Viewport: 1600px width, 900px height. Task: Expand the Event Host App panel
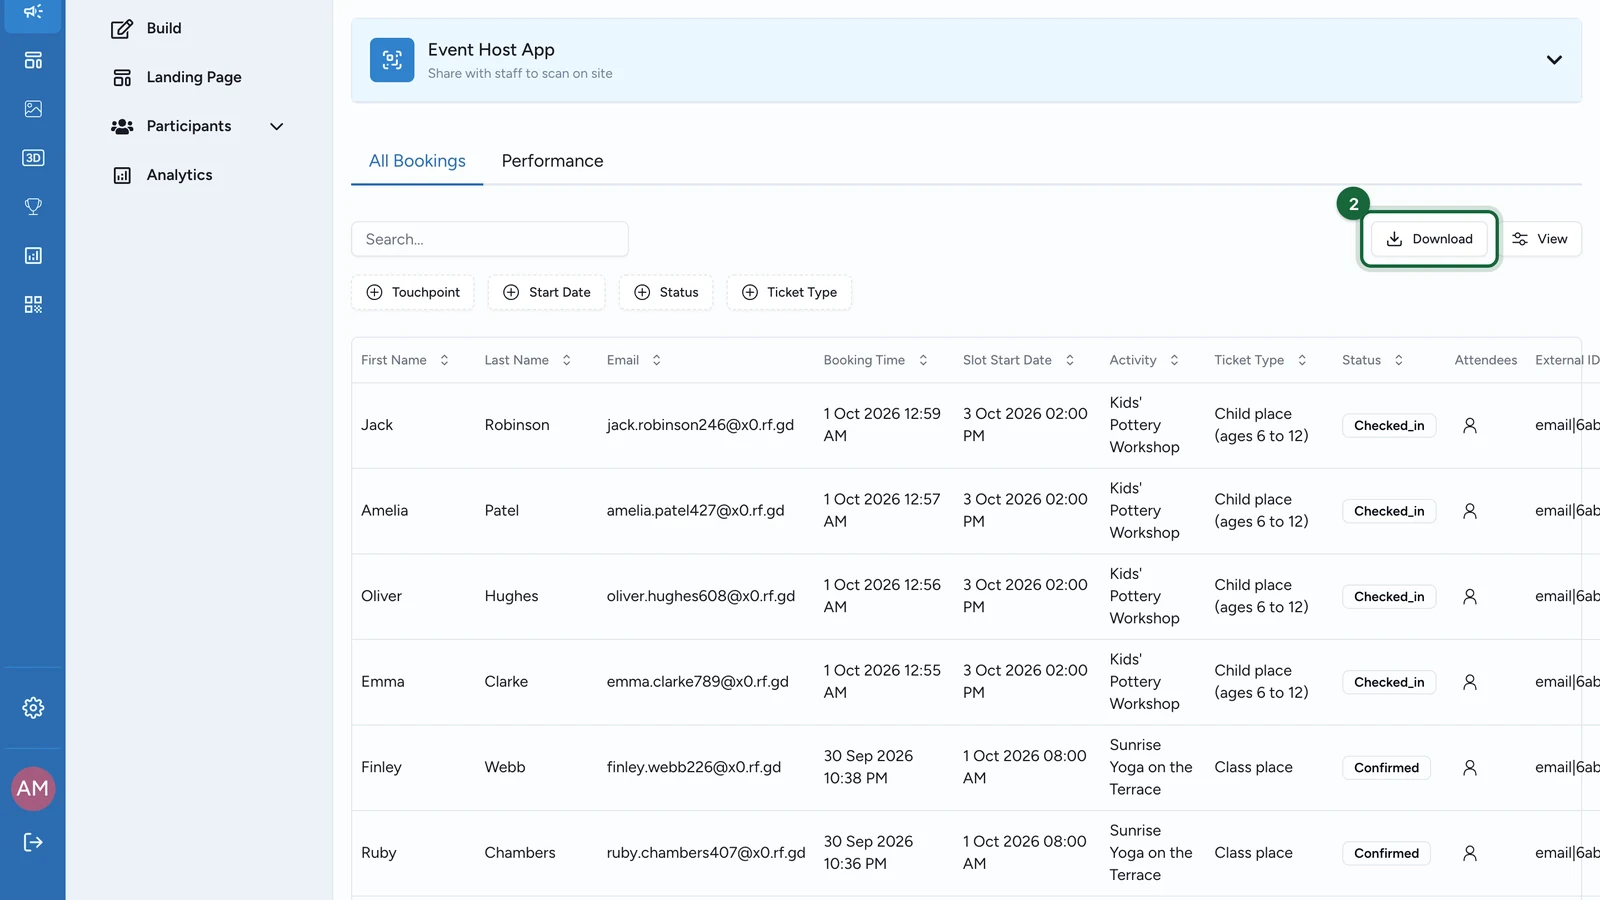1554,60
